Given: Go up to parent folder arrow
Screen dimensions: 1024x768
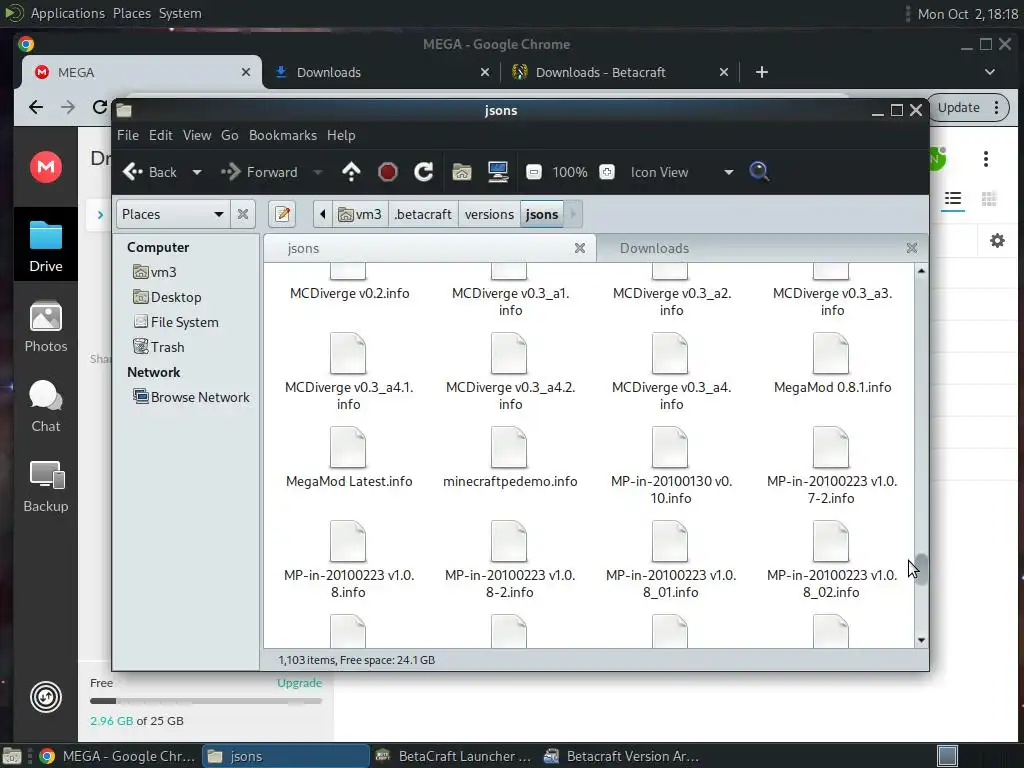Looking at the screenshot, I should (351, 172).
